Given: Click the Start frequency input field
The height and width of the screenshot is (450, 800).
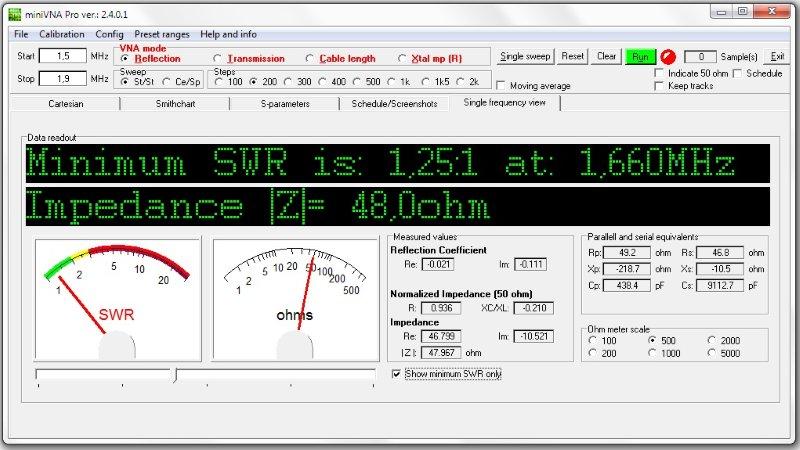Looking at the screenshot, I should (62, 57).
